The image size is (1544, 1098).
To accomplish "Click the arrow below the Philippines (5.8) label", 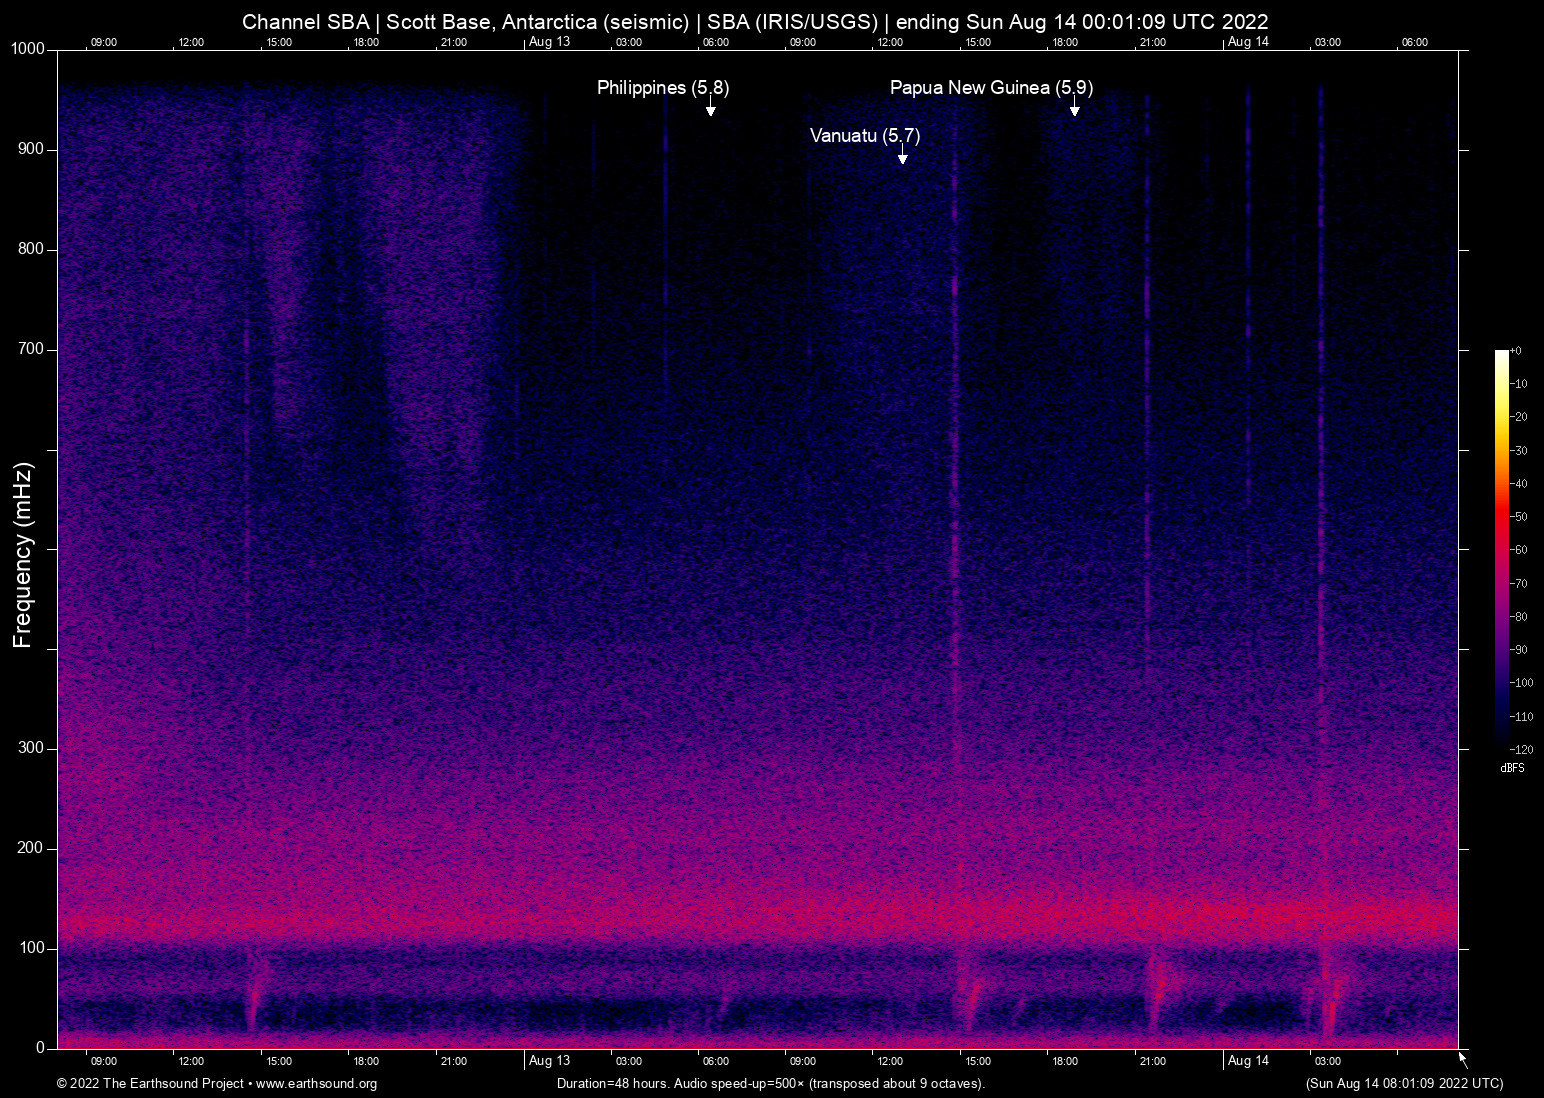I will (x=710, y=108).
